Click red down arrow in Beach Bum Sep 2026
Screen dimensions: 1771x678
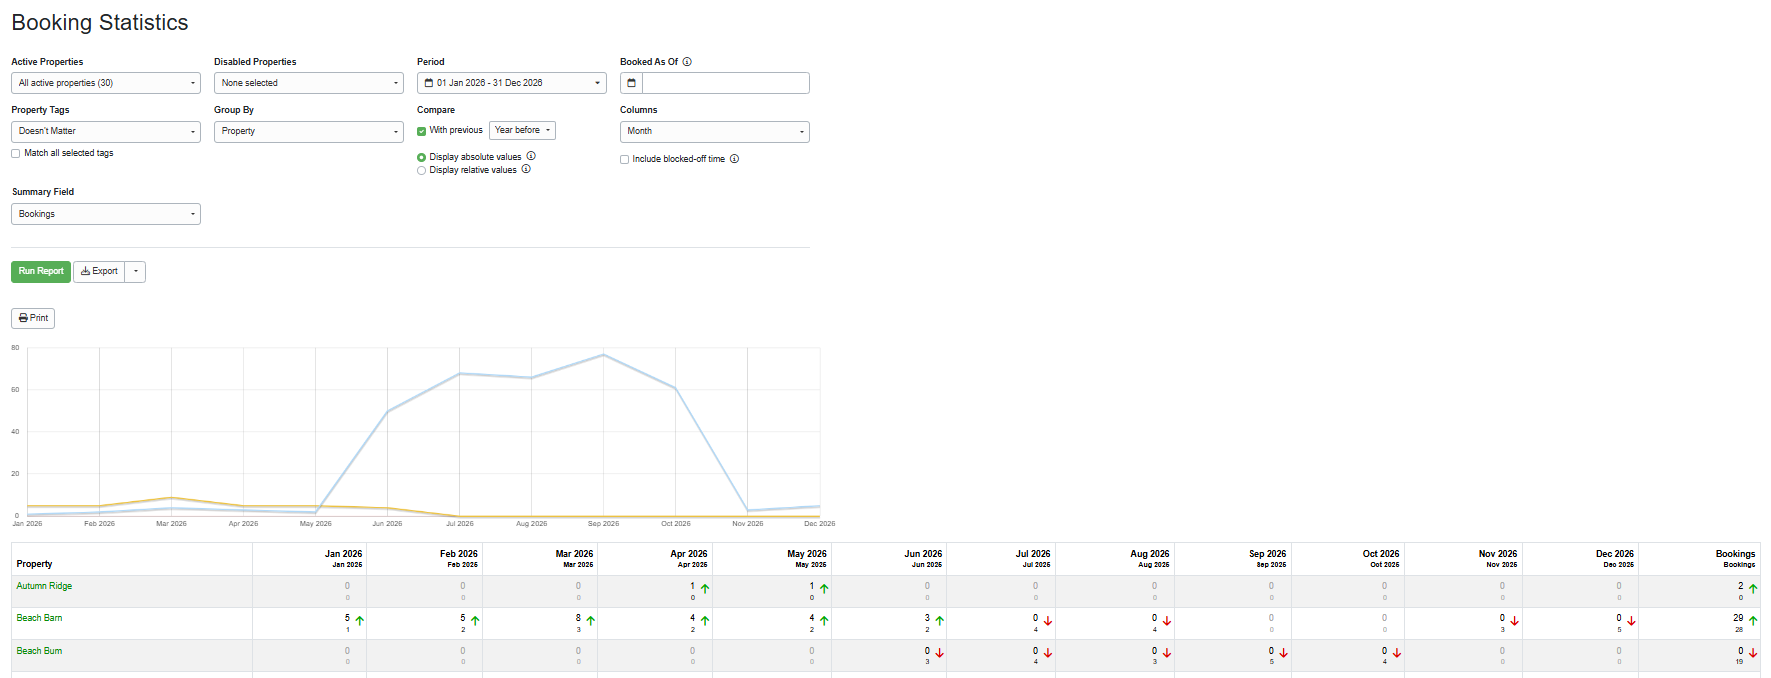point(1283,653)
